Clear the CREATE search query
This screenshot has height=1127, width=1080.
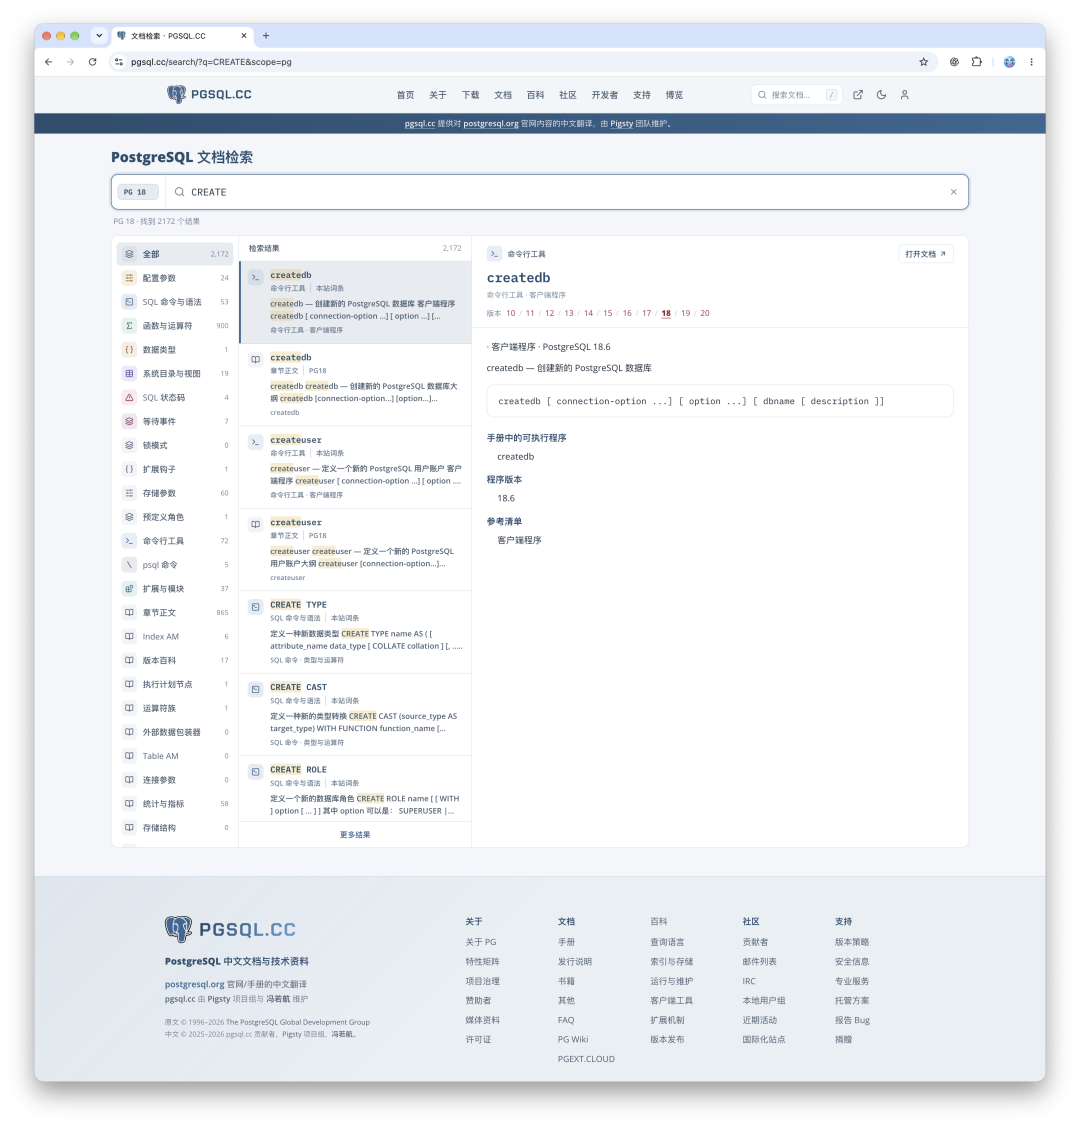[x=954, y=192]
